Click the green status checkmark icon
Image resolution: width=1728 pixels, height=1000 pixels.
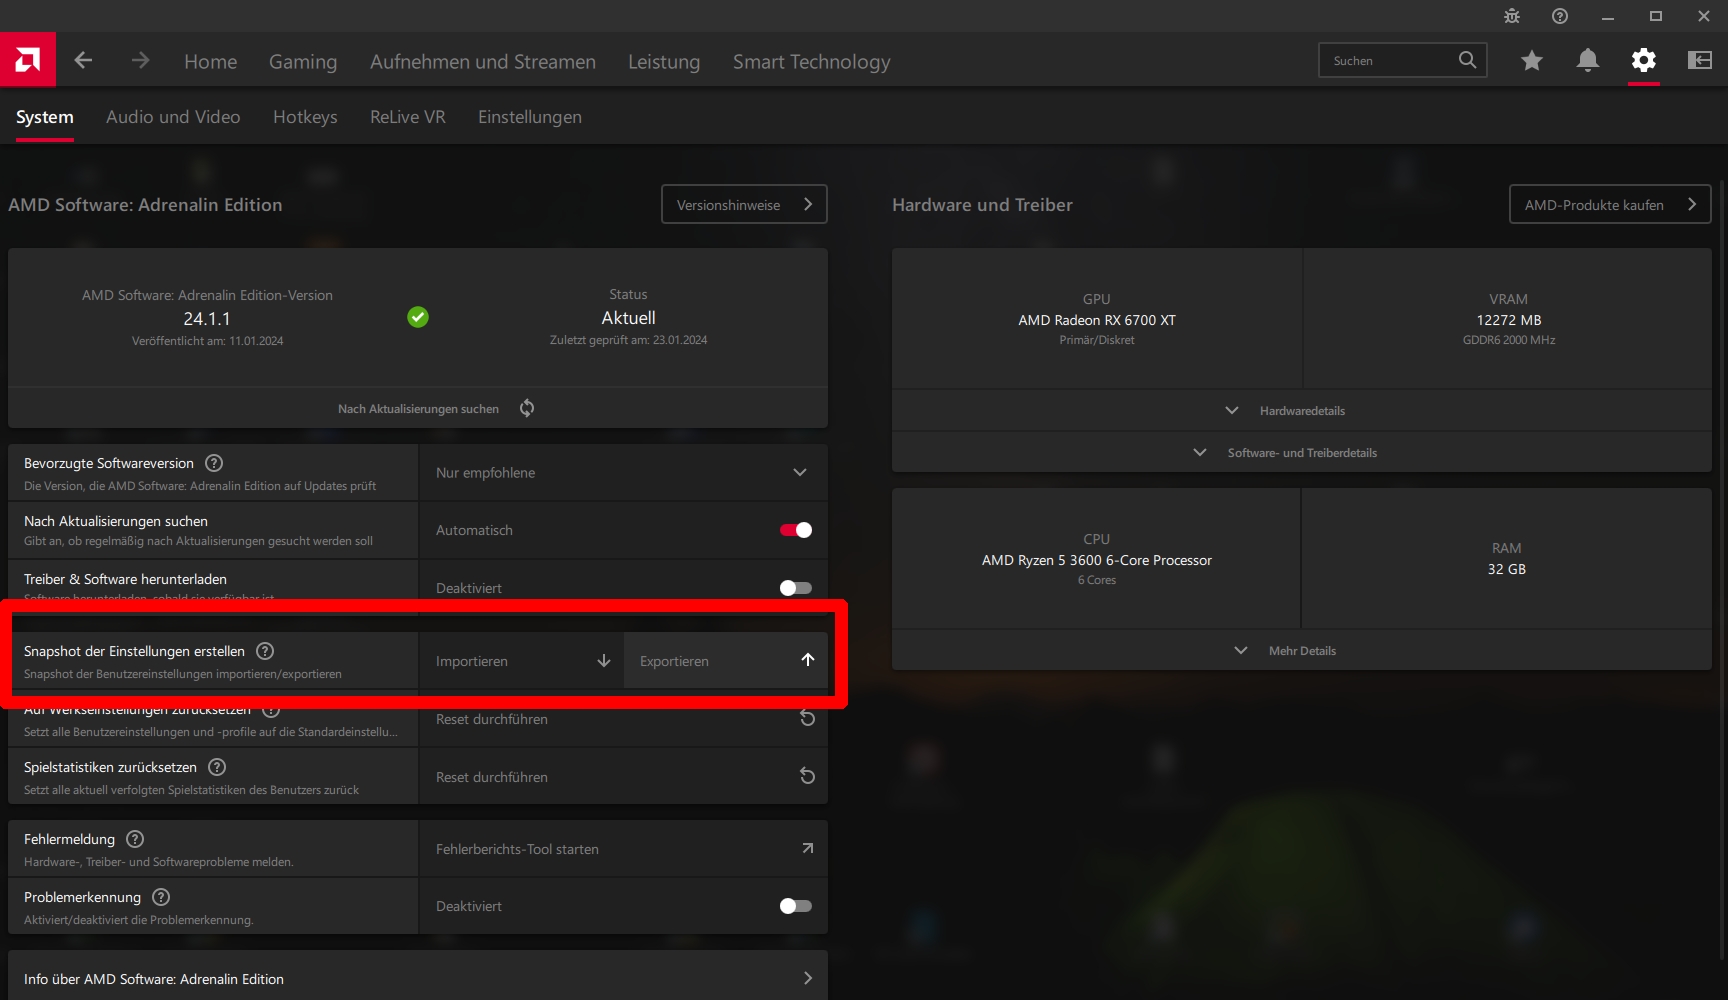coord(418,317)
